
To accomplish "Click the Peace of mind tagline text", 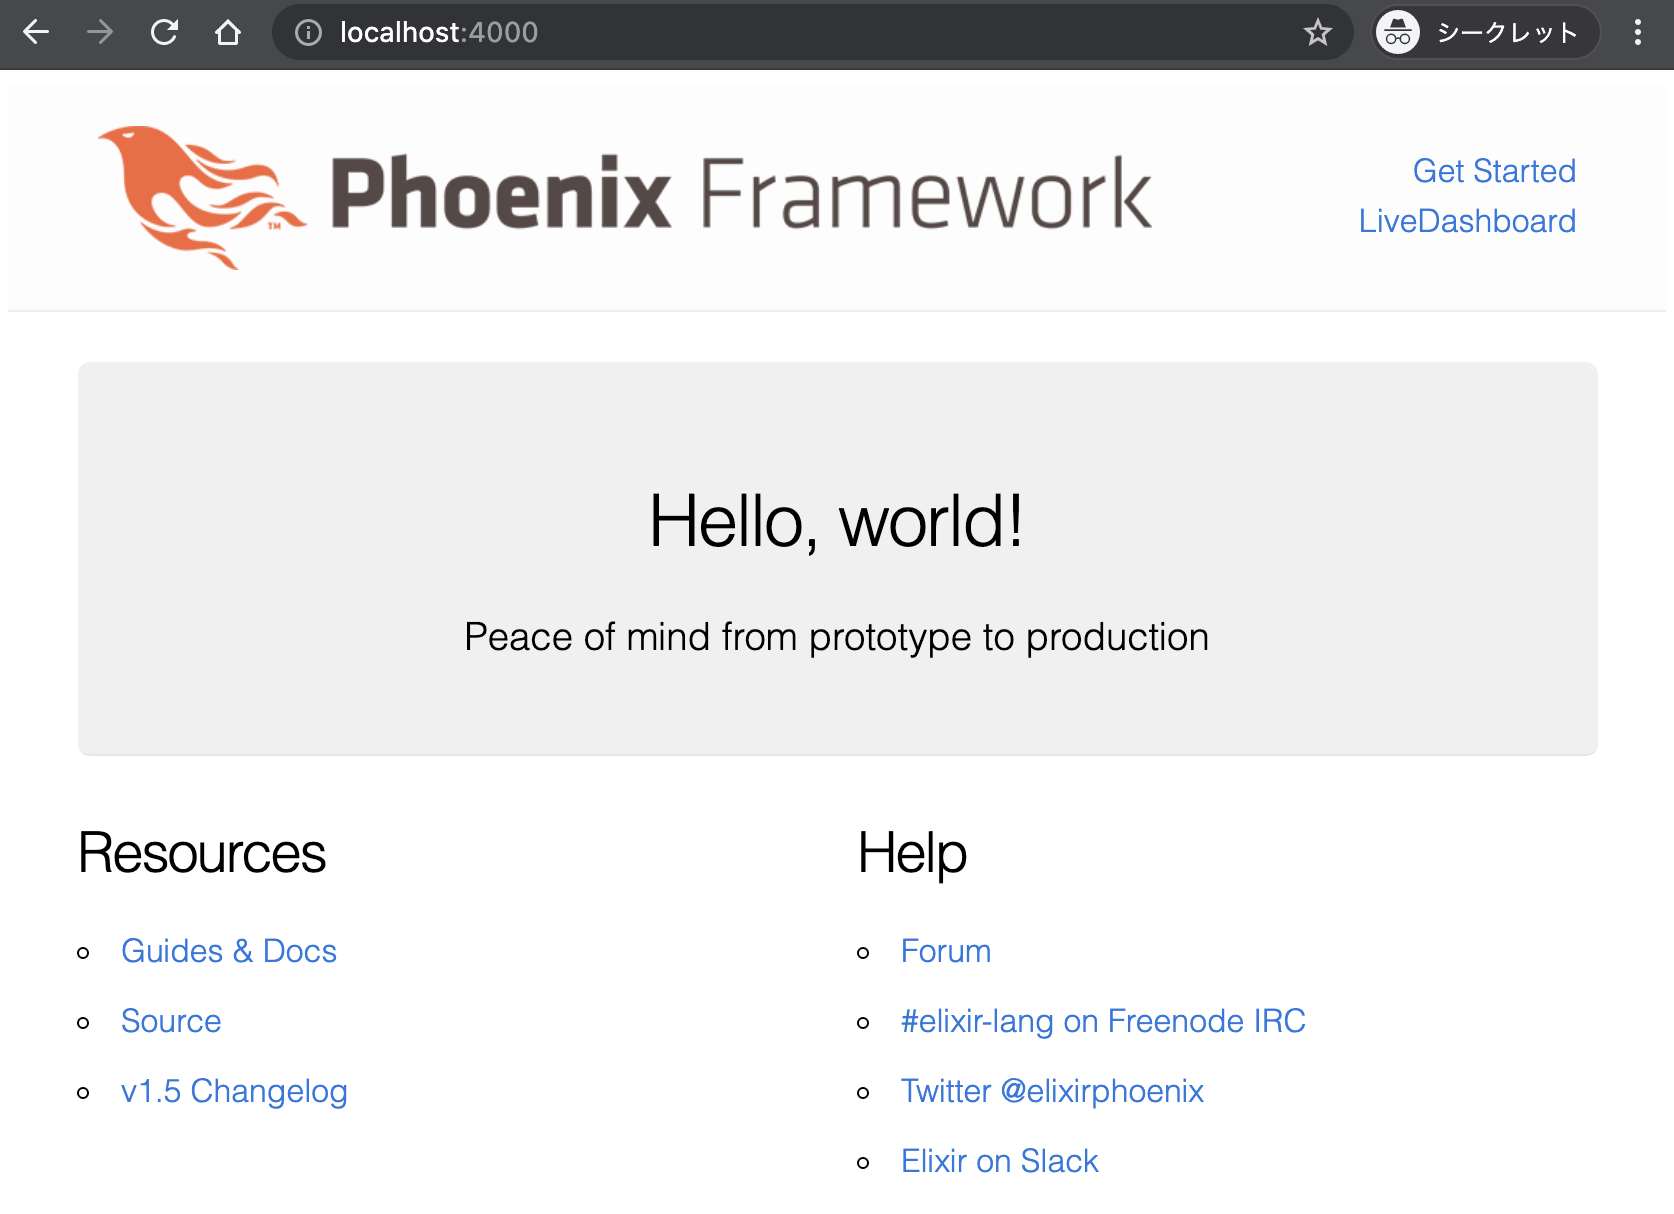I will pos(837,637).
